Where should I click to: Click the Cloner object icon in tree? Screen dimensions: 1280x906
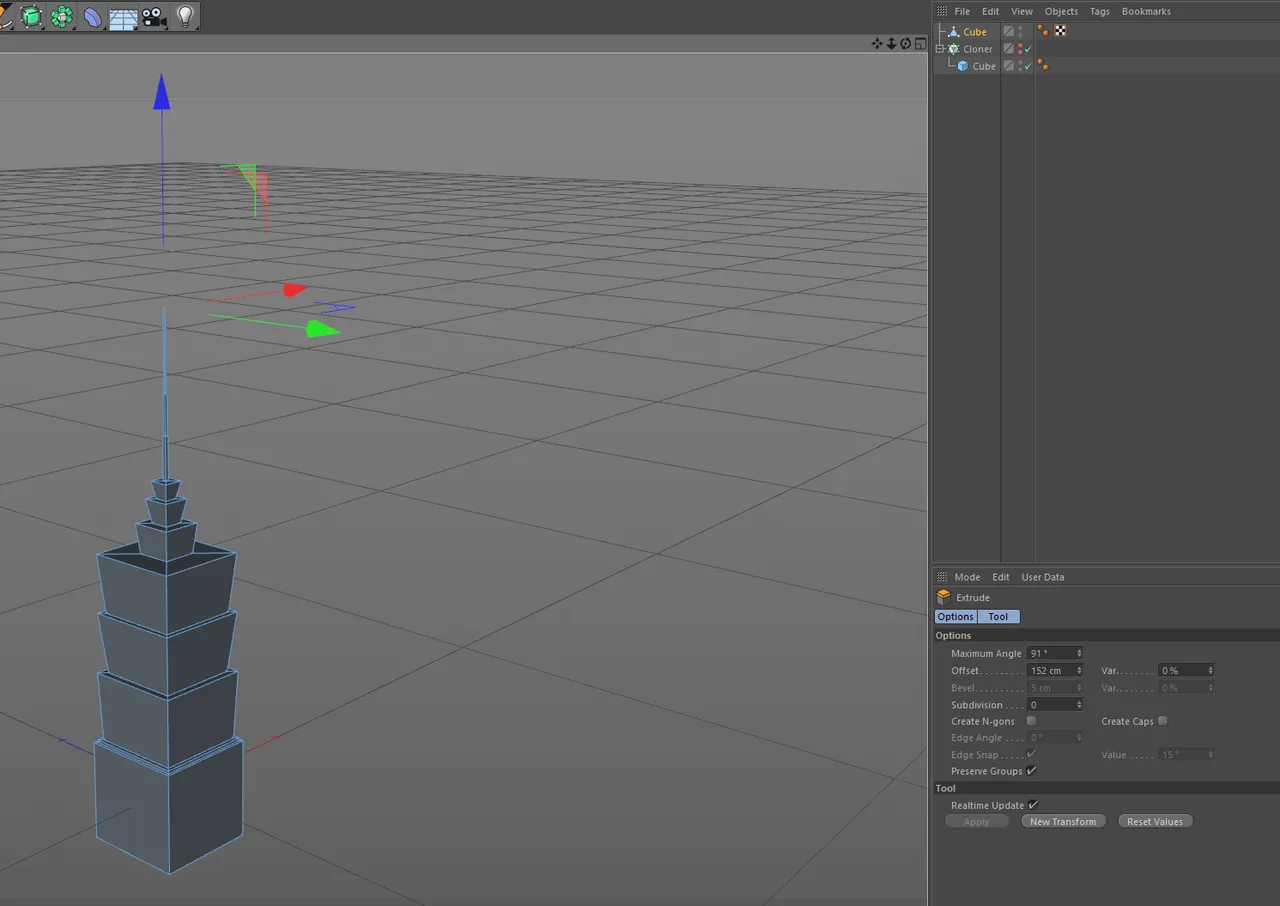(953, 49)
